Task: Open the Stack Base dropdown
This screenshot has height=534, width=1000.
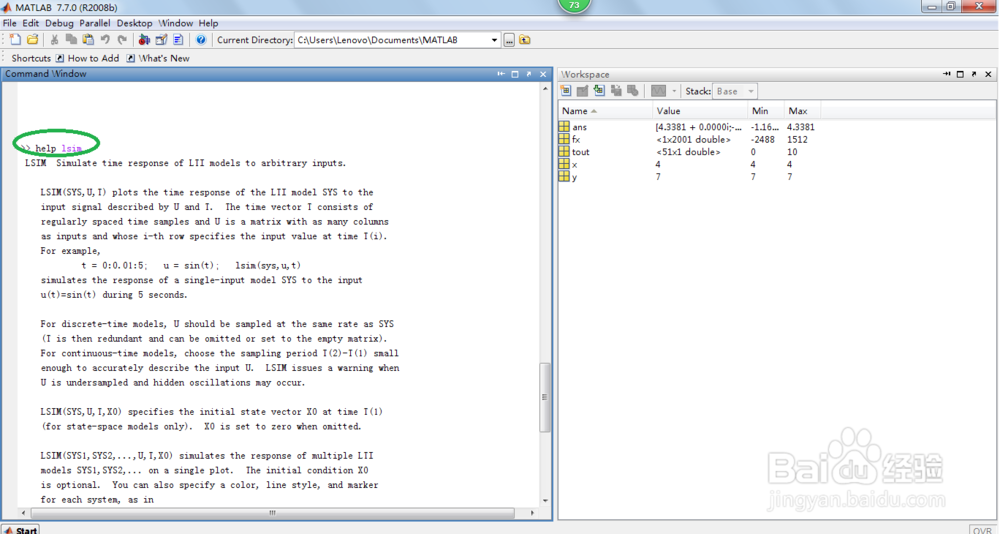Action: (735, 91)
